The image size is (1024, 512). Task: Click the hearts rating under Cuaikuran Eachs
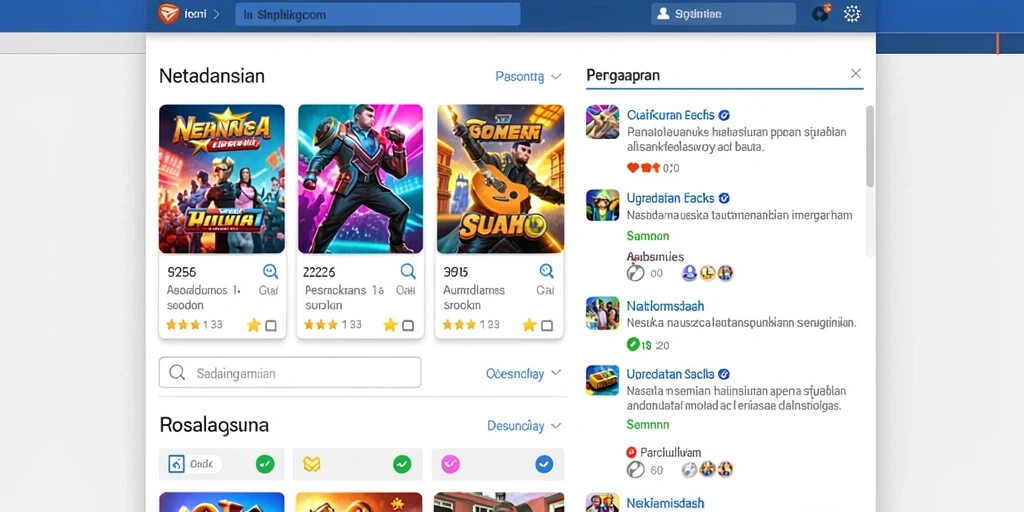[643, 168]
